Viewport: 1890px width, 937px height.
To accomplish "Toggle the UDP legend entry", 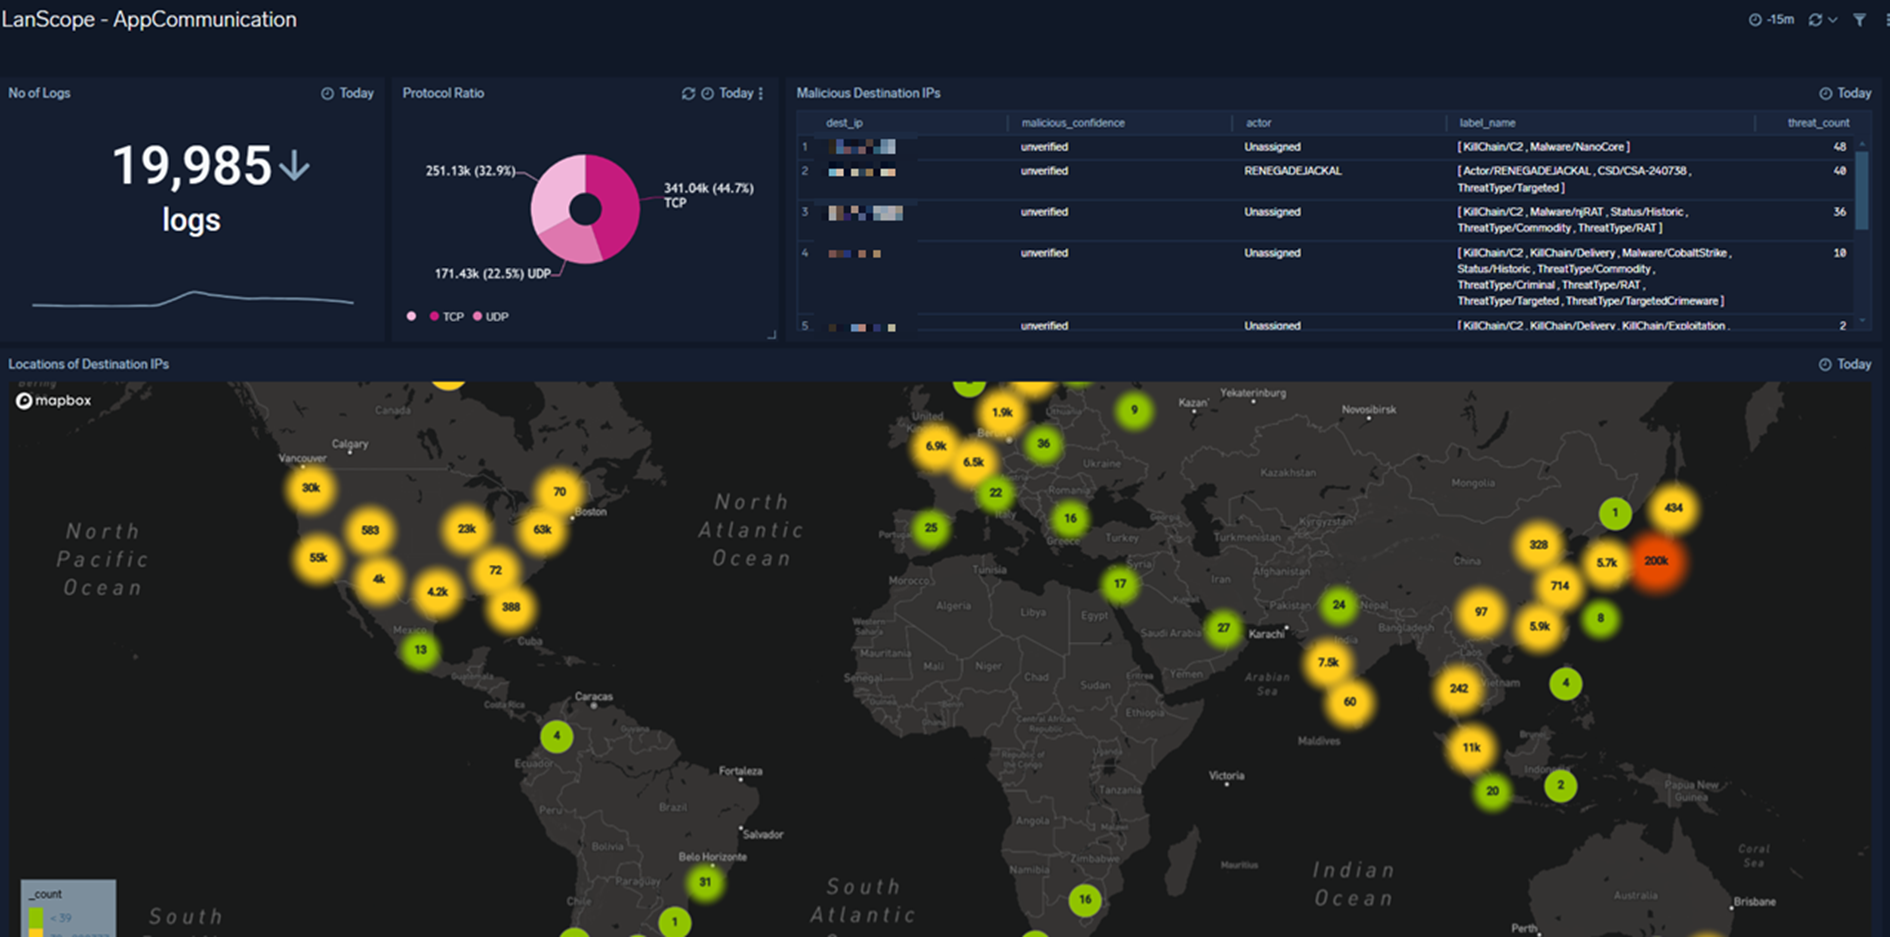I will pos(491,316).
